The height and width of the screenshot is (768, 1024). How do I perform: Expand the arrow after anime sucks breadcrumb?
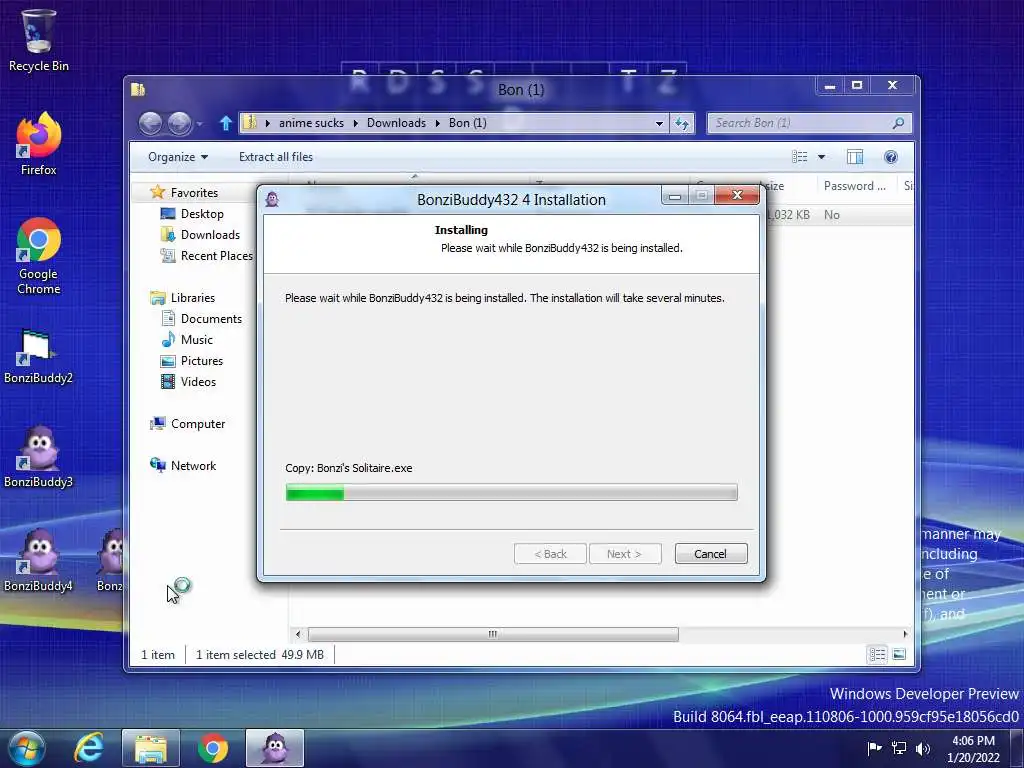tap(355, 123)
